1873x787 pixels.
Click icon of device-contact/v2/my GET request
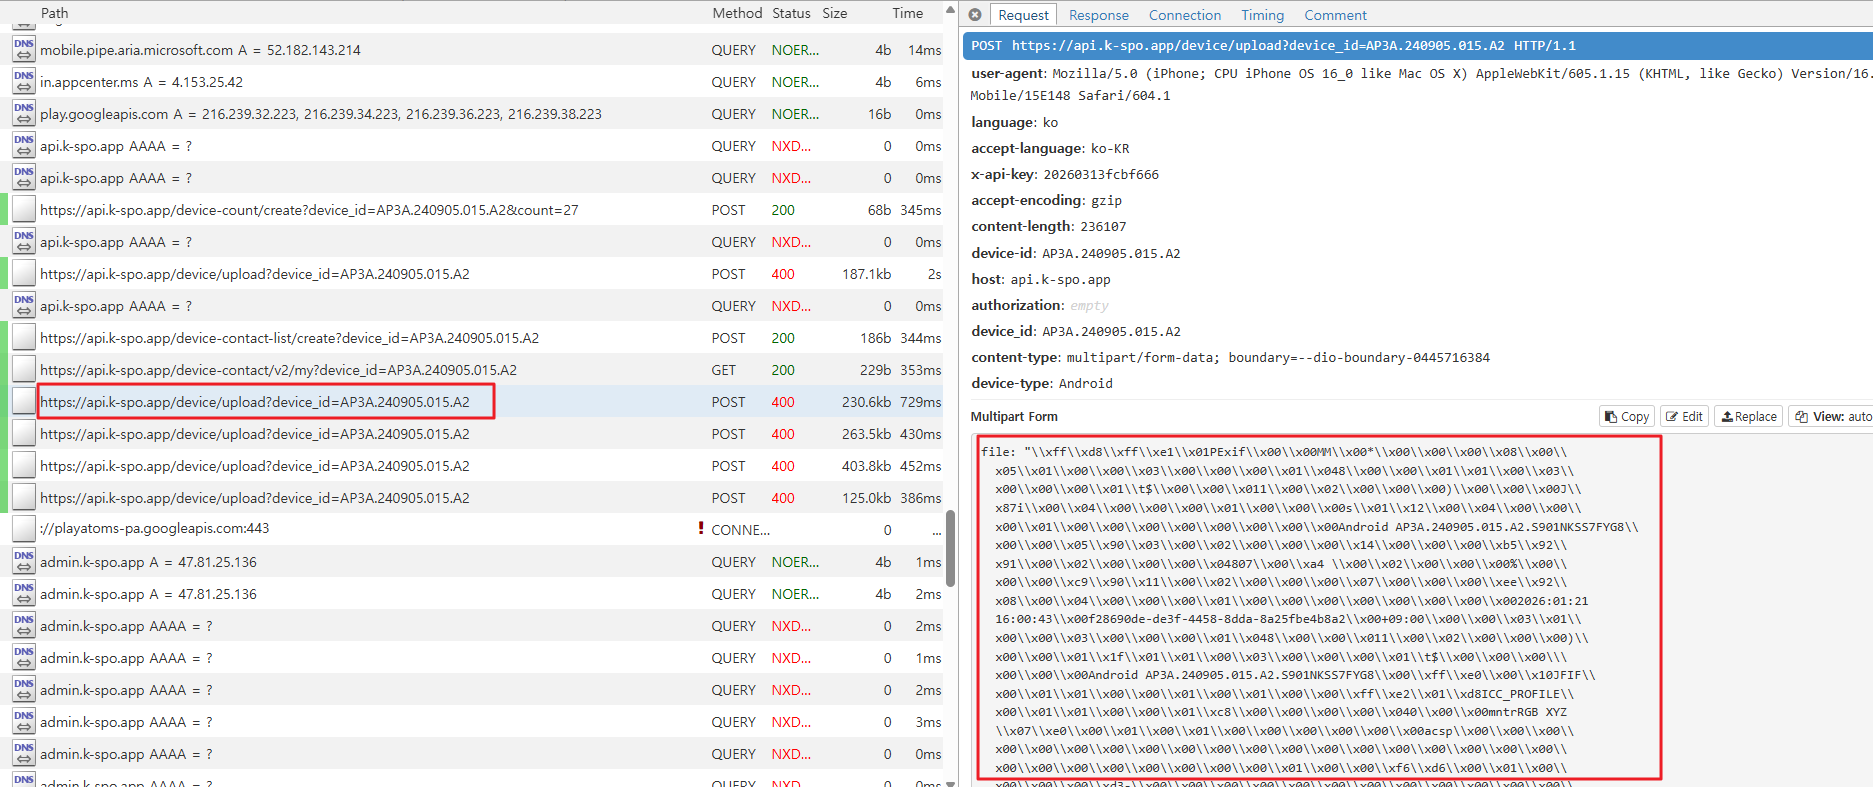point(24,370)
